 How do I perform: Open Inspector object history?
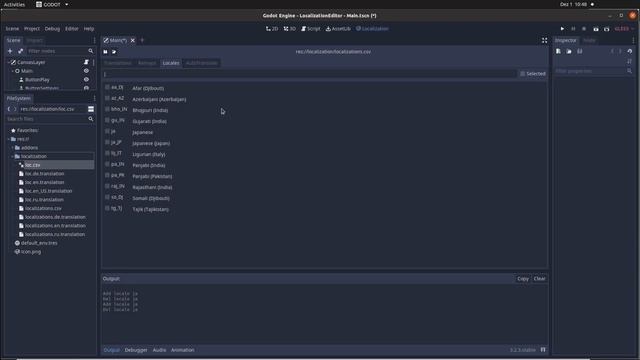click(630, 51)
